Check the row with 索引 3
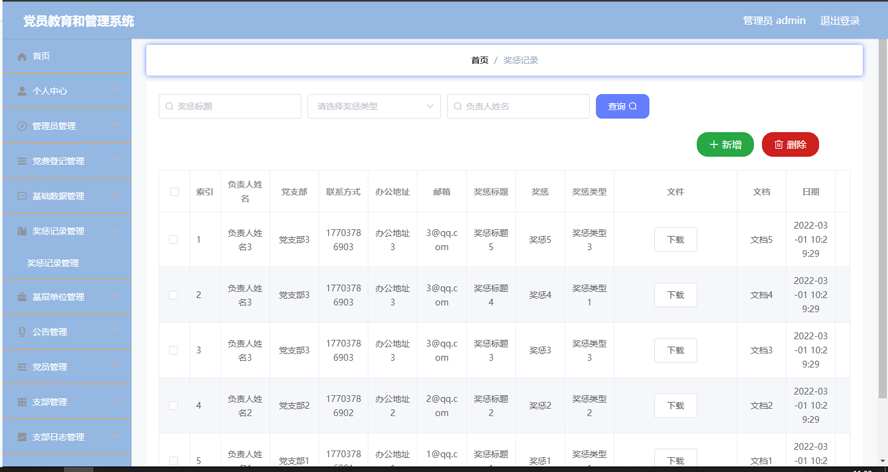888x472 pixels. point(173,350)
